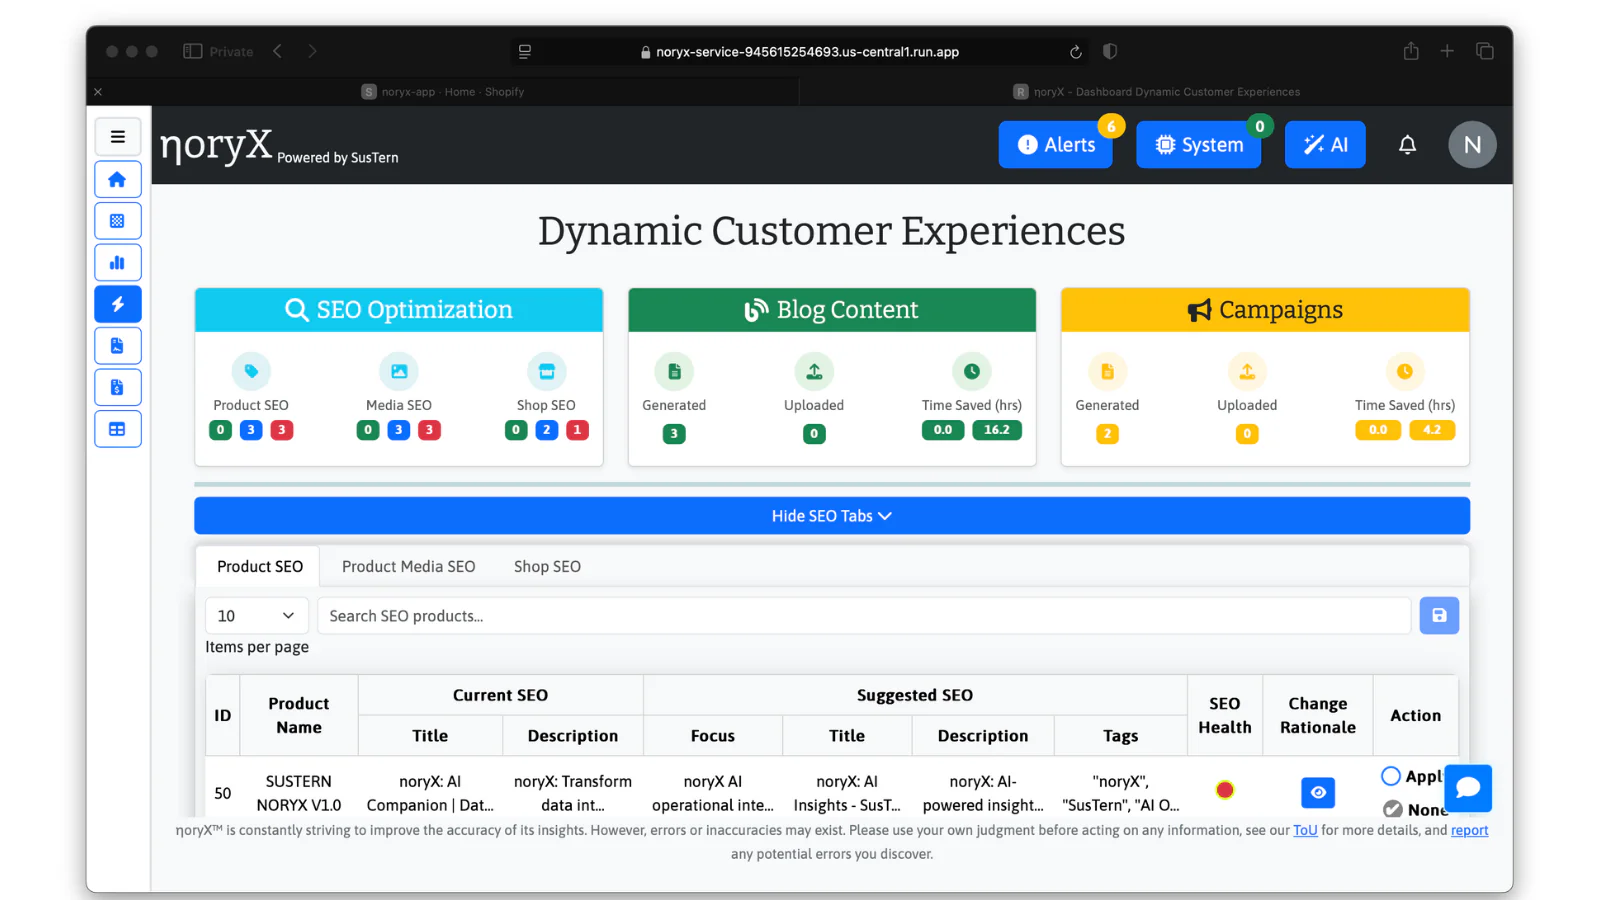Open the bar chart analytics sidebar icon
1600x900 pixels.
[117, 263]
